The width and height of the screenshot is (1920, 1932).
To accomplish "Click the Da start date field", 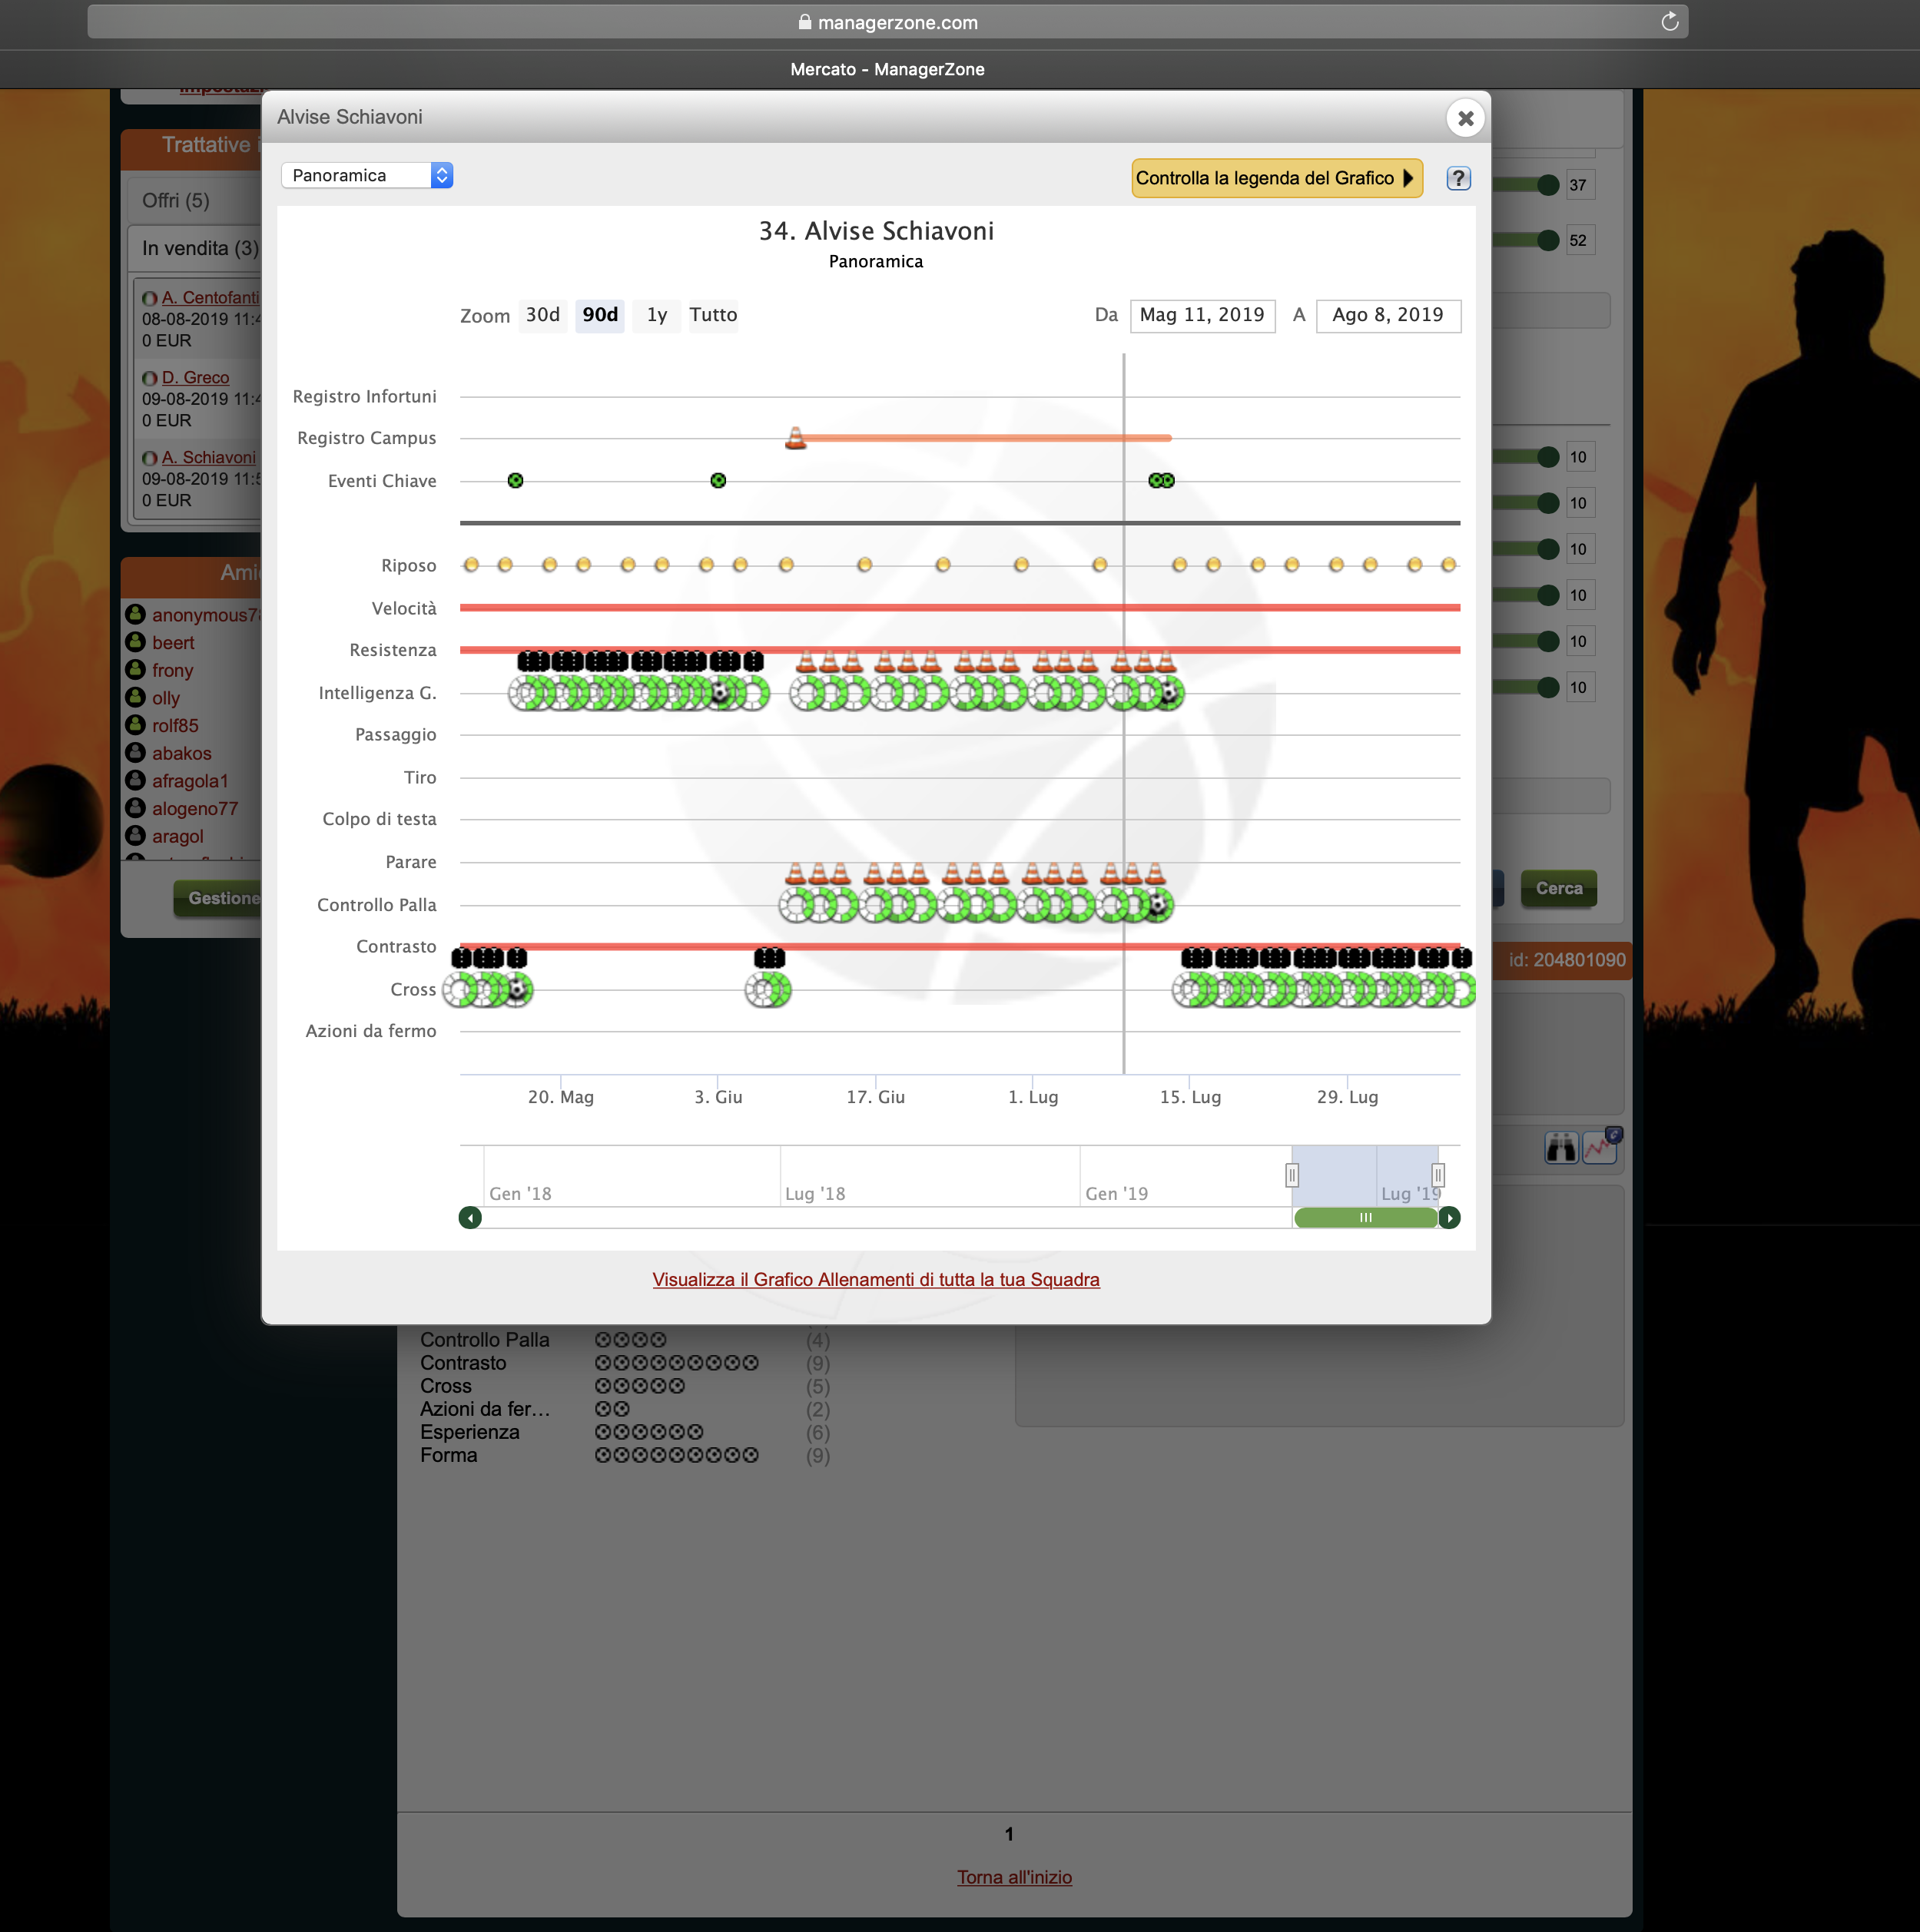I will point(1201,315).
